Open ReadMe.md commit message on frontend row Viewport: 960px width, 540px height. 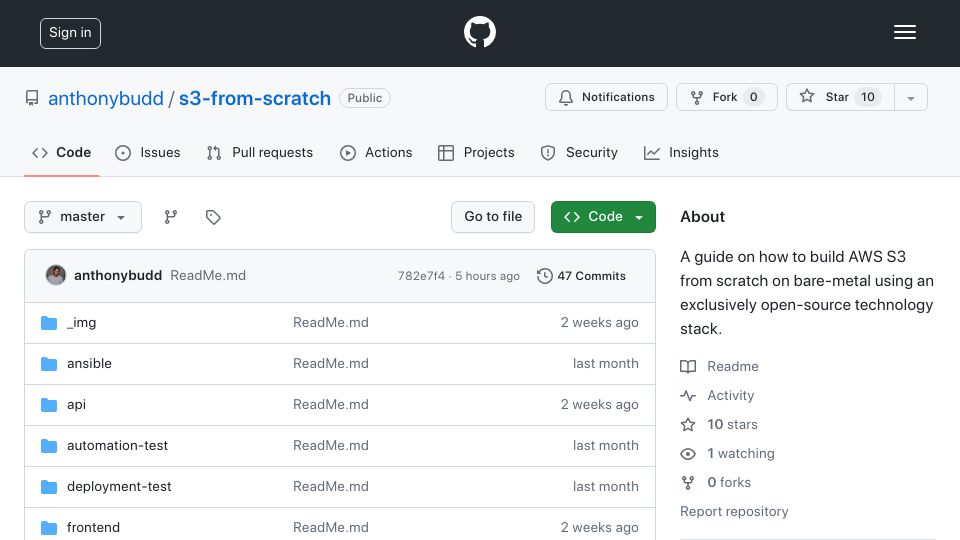coord(331,528)
